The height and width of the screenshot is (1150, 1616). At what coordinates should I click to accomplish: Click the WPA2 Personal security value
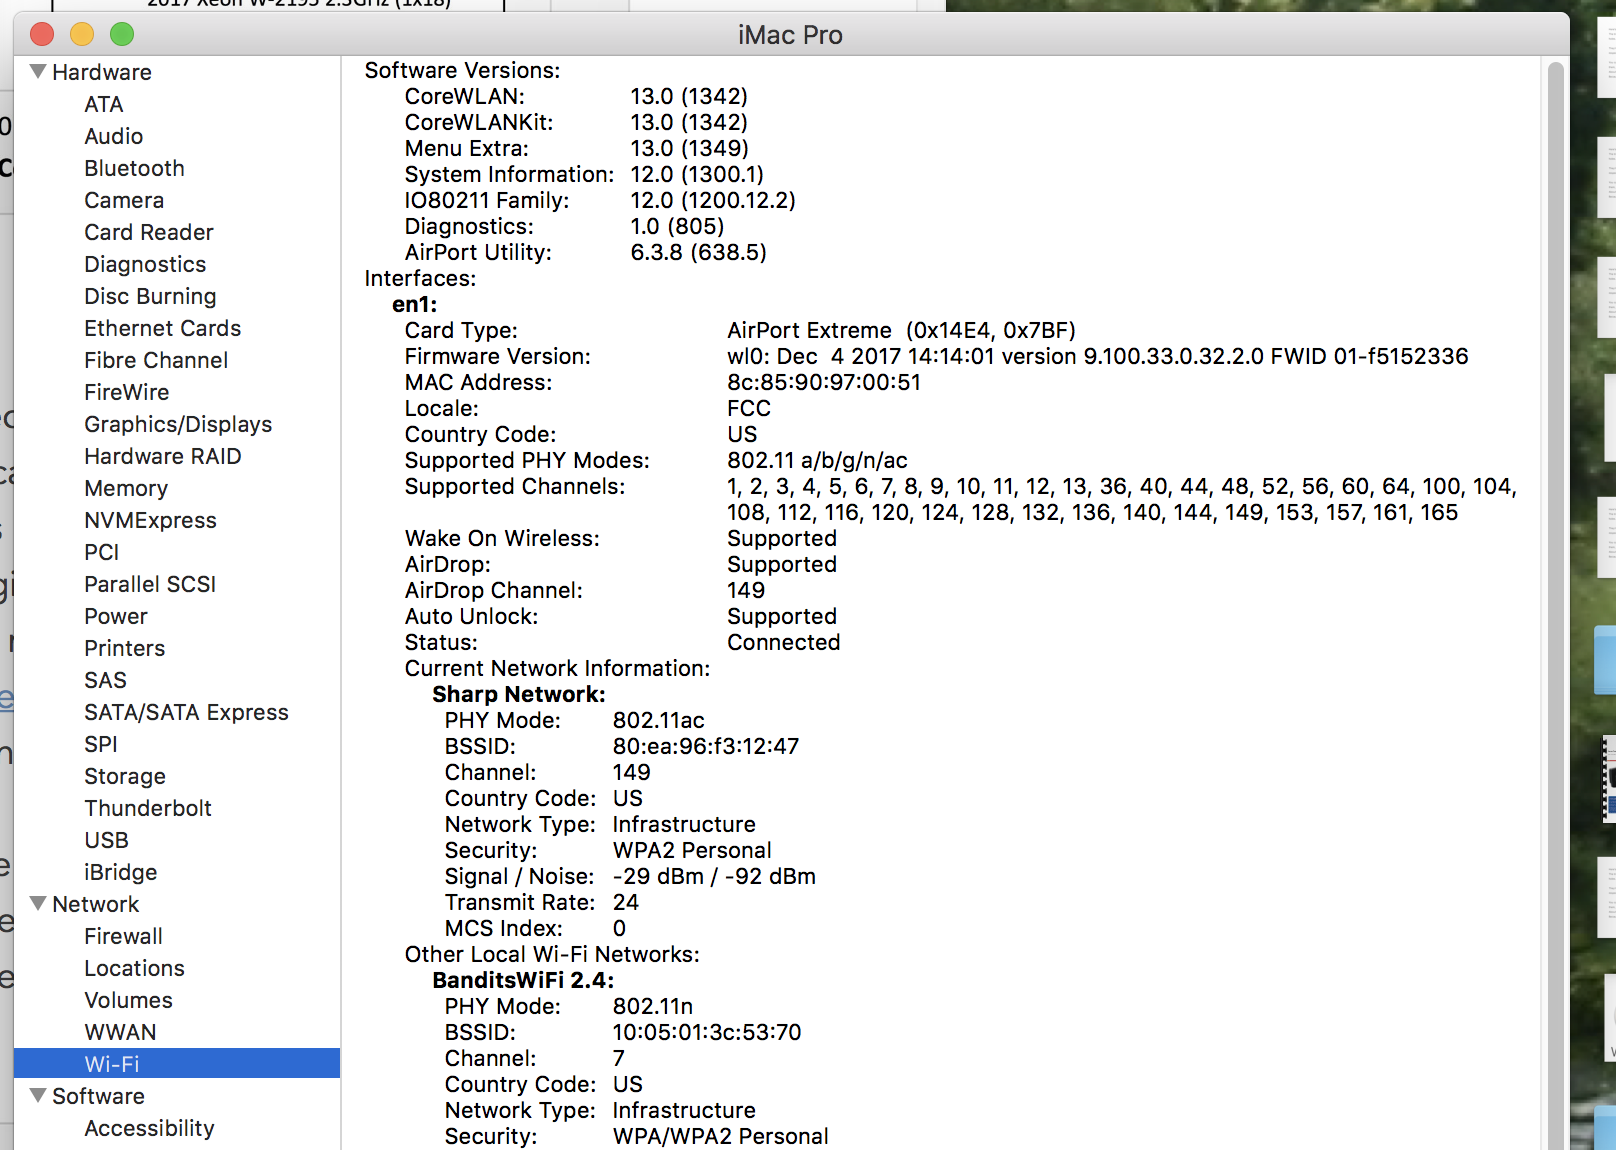pyautogui.click(x=692, y=850)
